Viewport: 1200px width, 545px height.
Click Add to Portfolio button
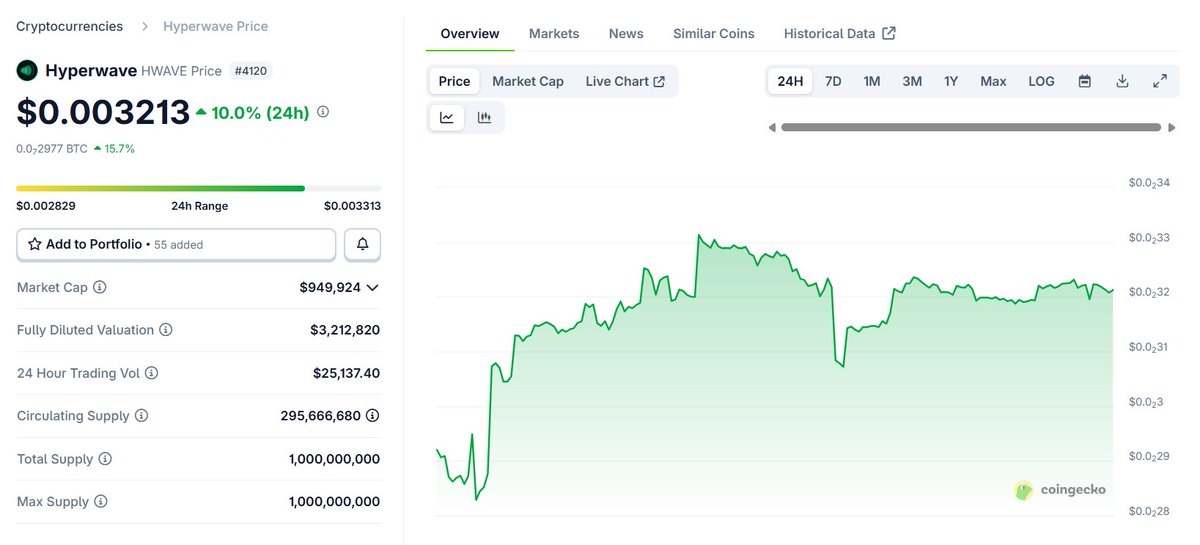coord(176,244)
